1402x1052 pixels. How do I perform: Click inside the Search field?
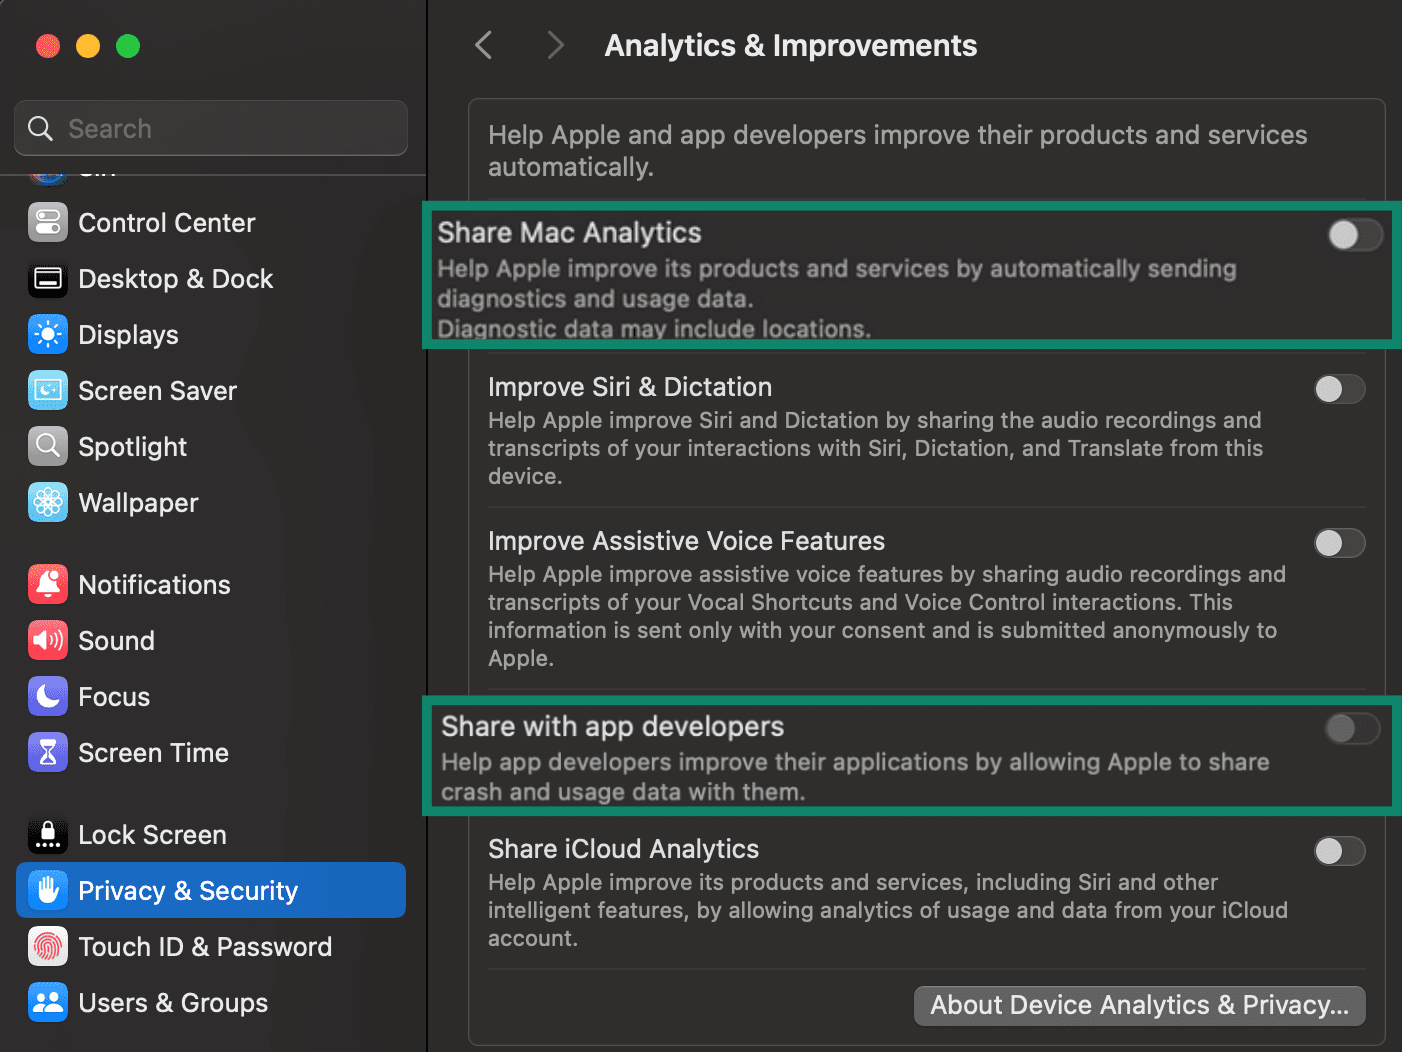pos(210,128)
